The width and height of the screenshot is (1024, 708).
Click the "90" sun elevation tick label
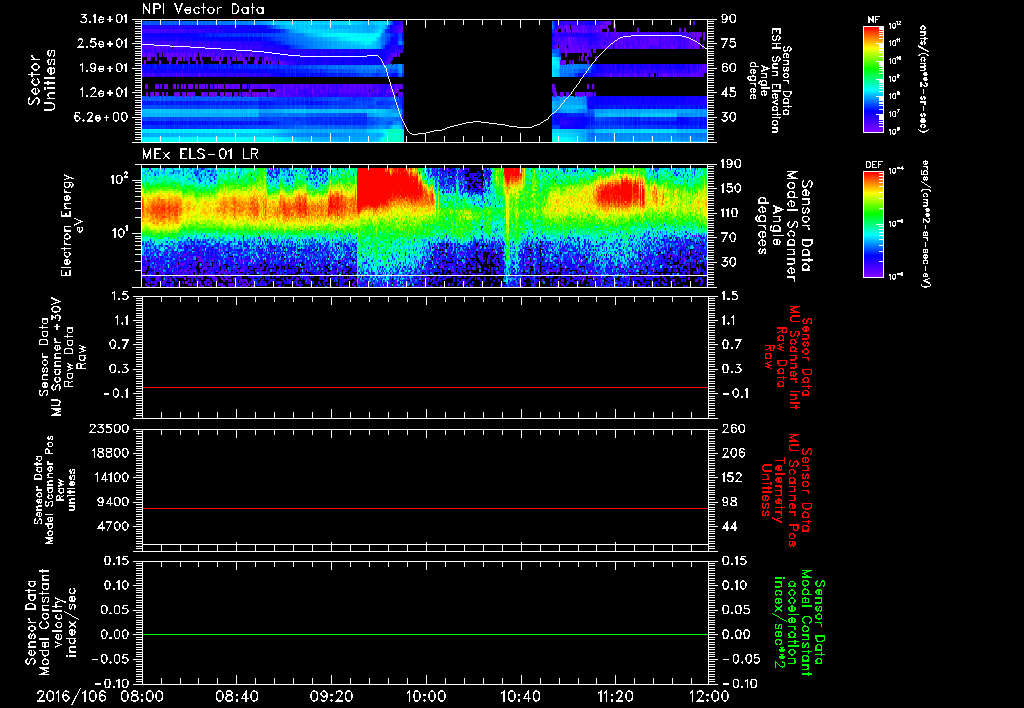pyautogui.click(x=729, y=19)
